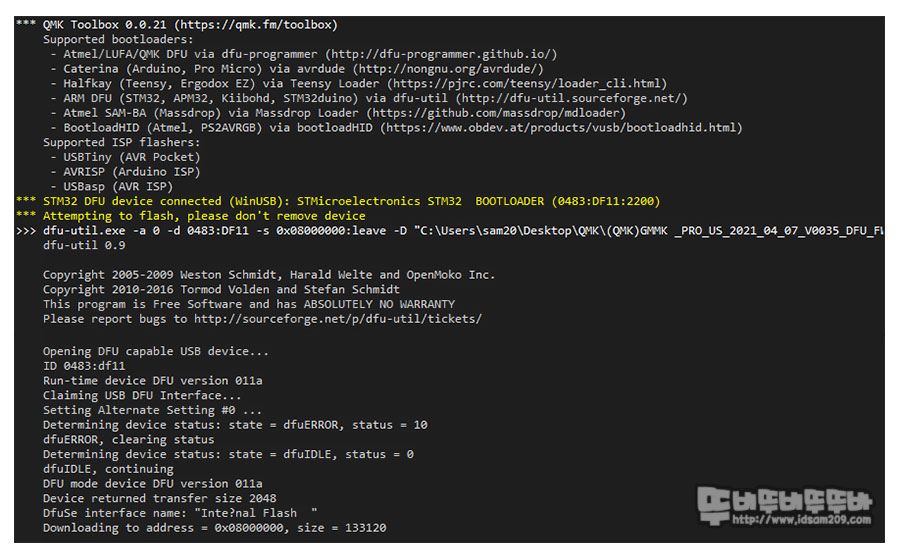Click the 'Downloading to address' last line
Viewport: 900px width, 556px height.
point(214,528)
